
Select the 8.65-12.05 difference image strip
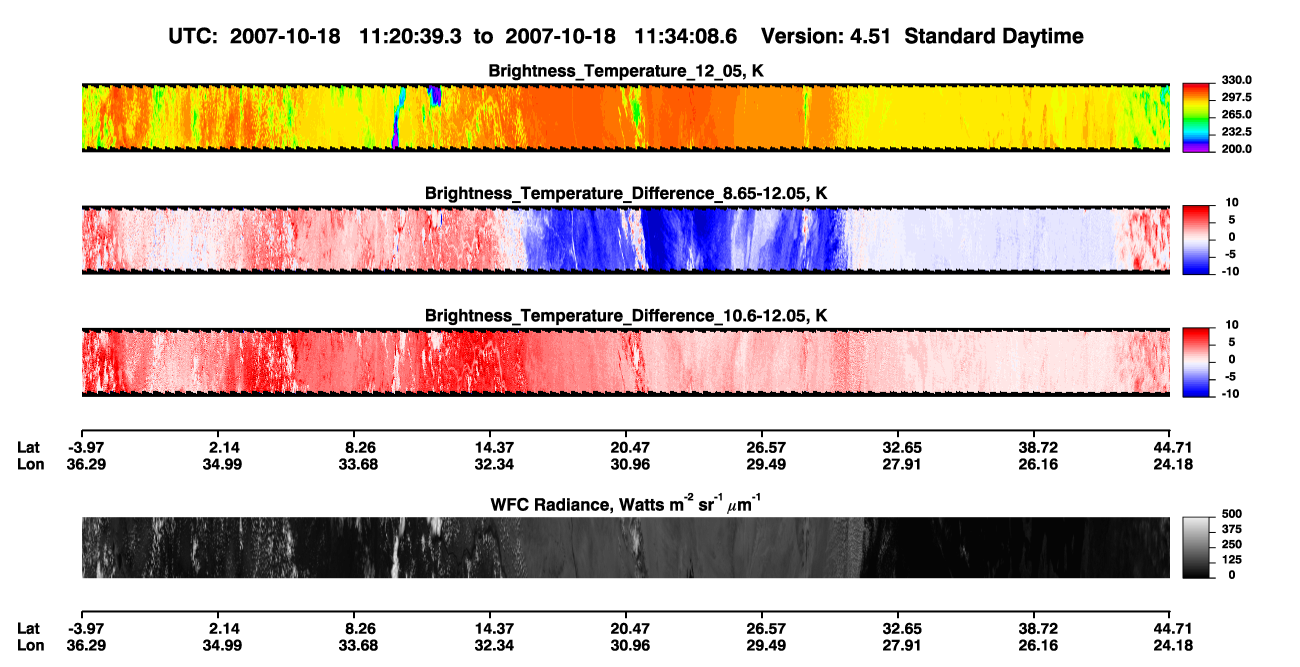tap(626, 239)
